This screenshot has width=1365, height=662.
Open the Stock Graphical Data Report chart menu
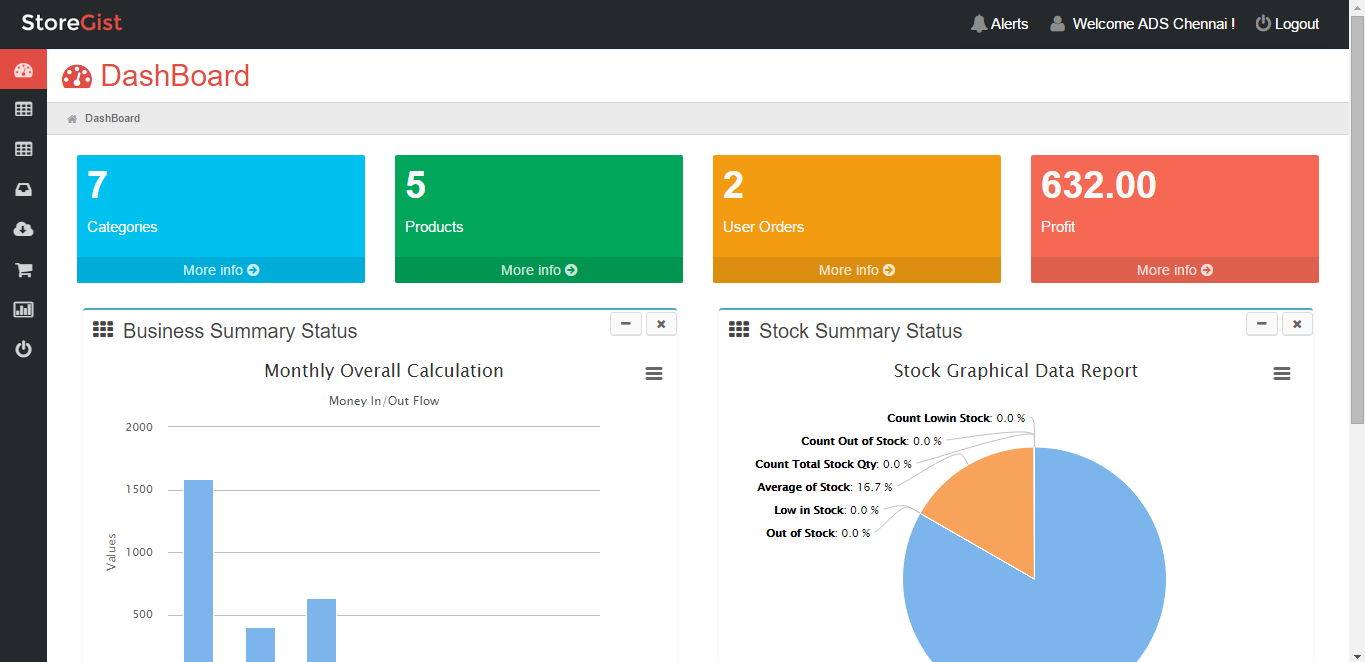(x=1282, y=373)
